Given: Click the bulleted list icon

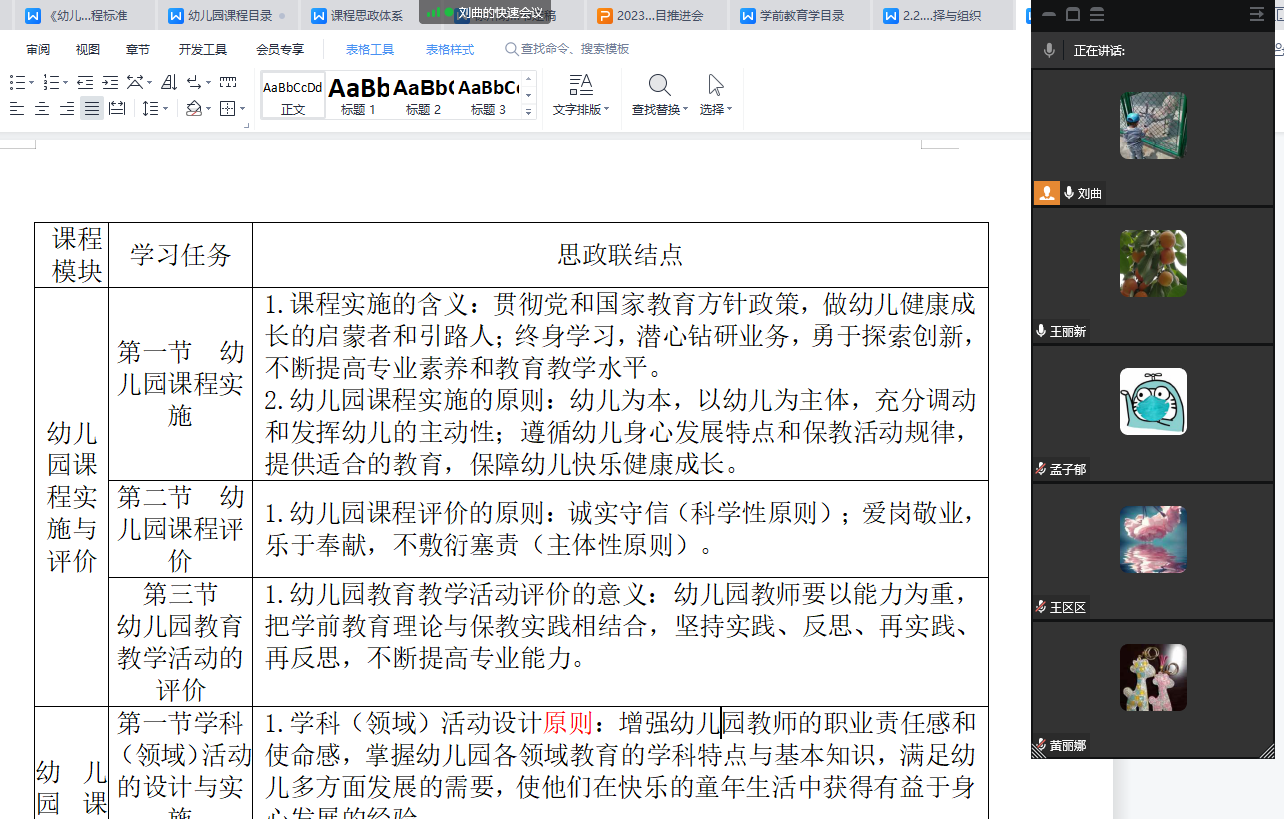Looking at the screenshot, I should [17, 83].
